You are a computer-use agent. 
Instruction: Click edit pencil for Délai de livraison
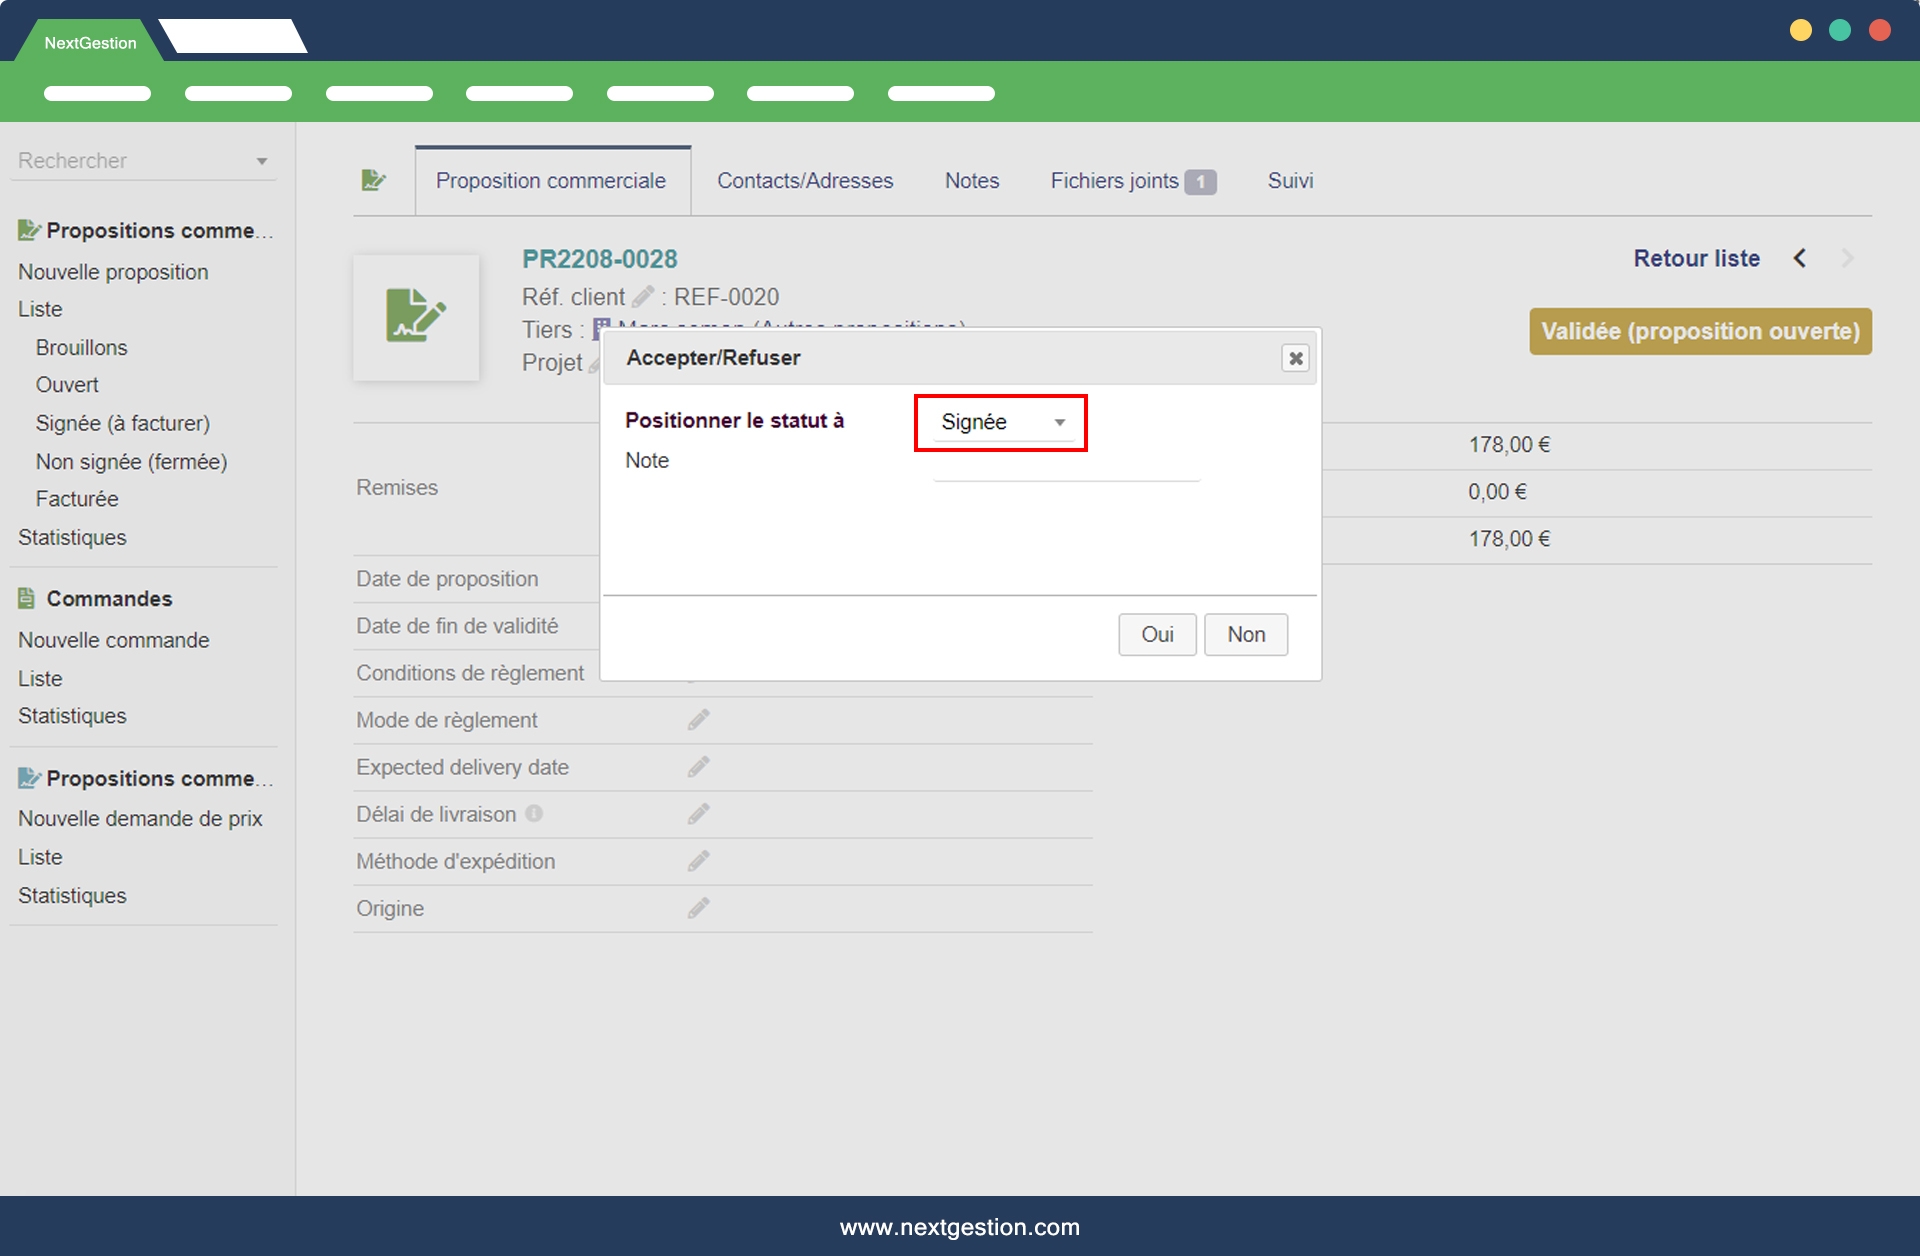coord(698,814)
